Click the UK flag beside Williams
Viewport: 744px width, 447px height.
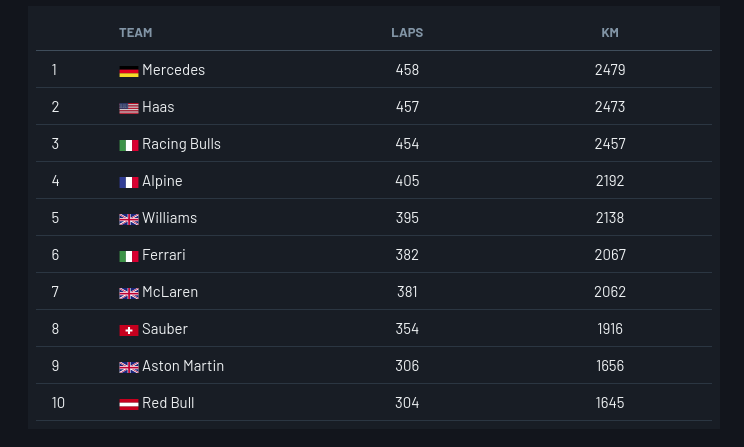[x=129, y=219]
